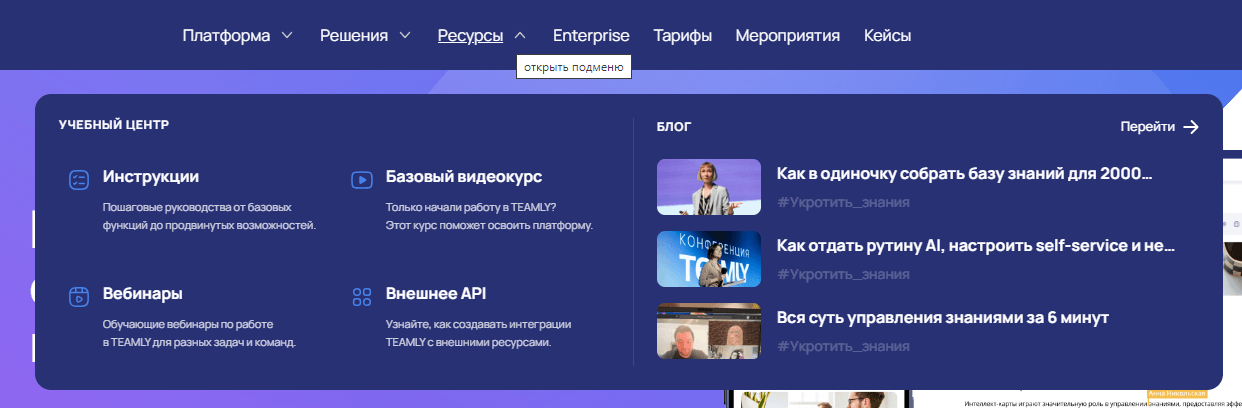Open the Кейсы page
This screenshot has width=1242, height=408.
point(888,36)
